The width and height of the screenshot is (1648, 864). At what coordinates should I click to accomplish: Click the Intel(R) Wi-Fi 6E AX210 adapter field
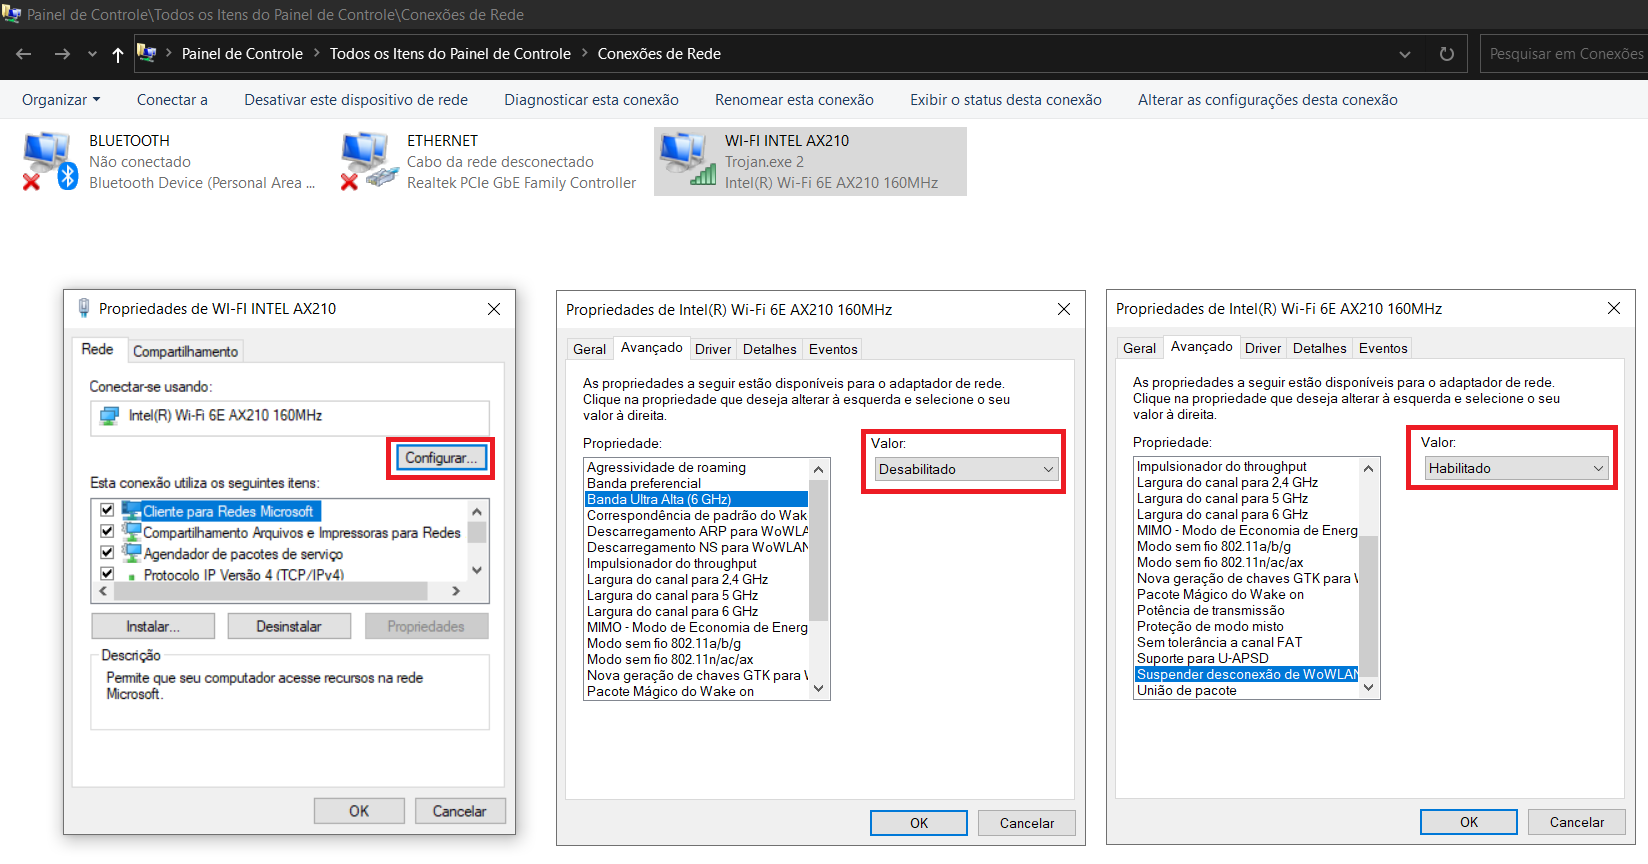click(290, 416)
